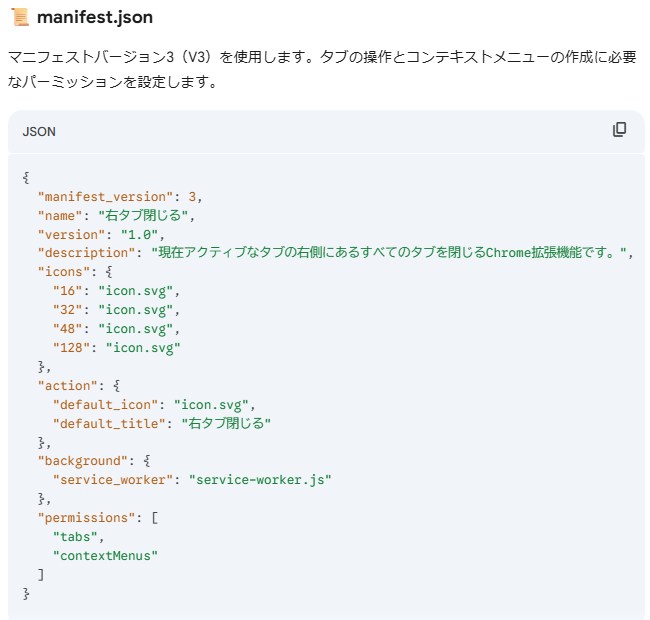Click the JSON language label
650x620 pixels.
[x=39, y=132]
